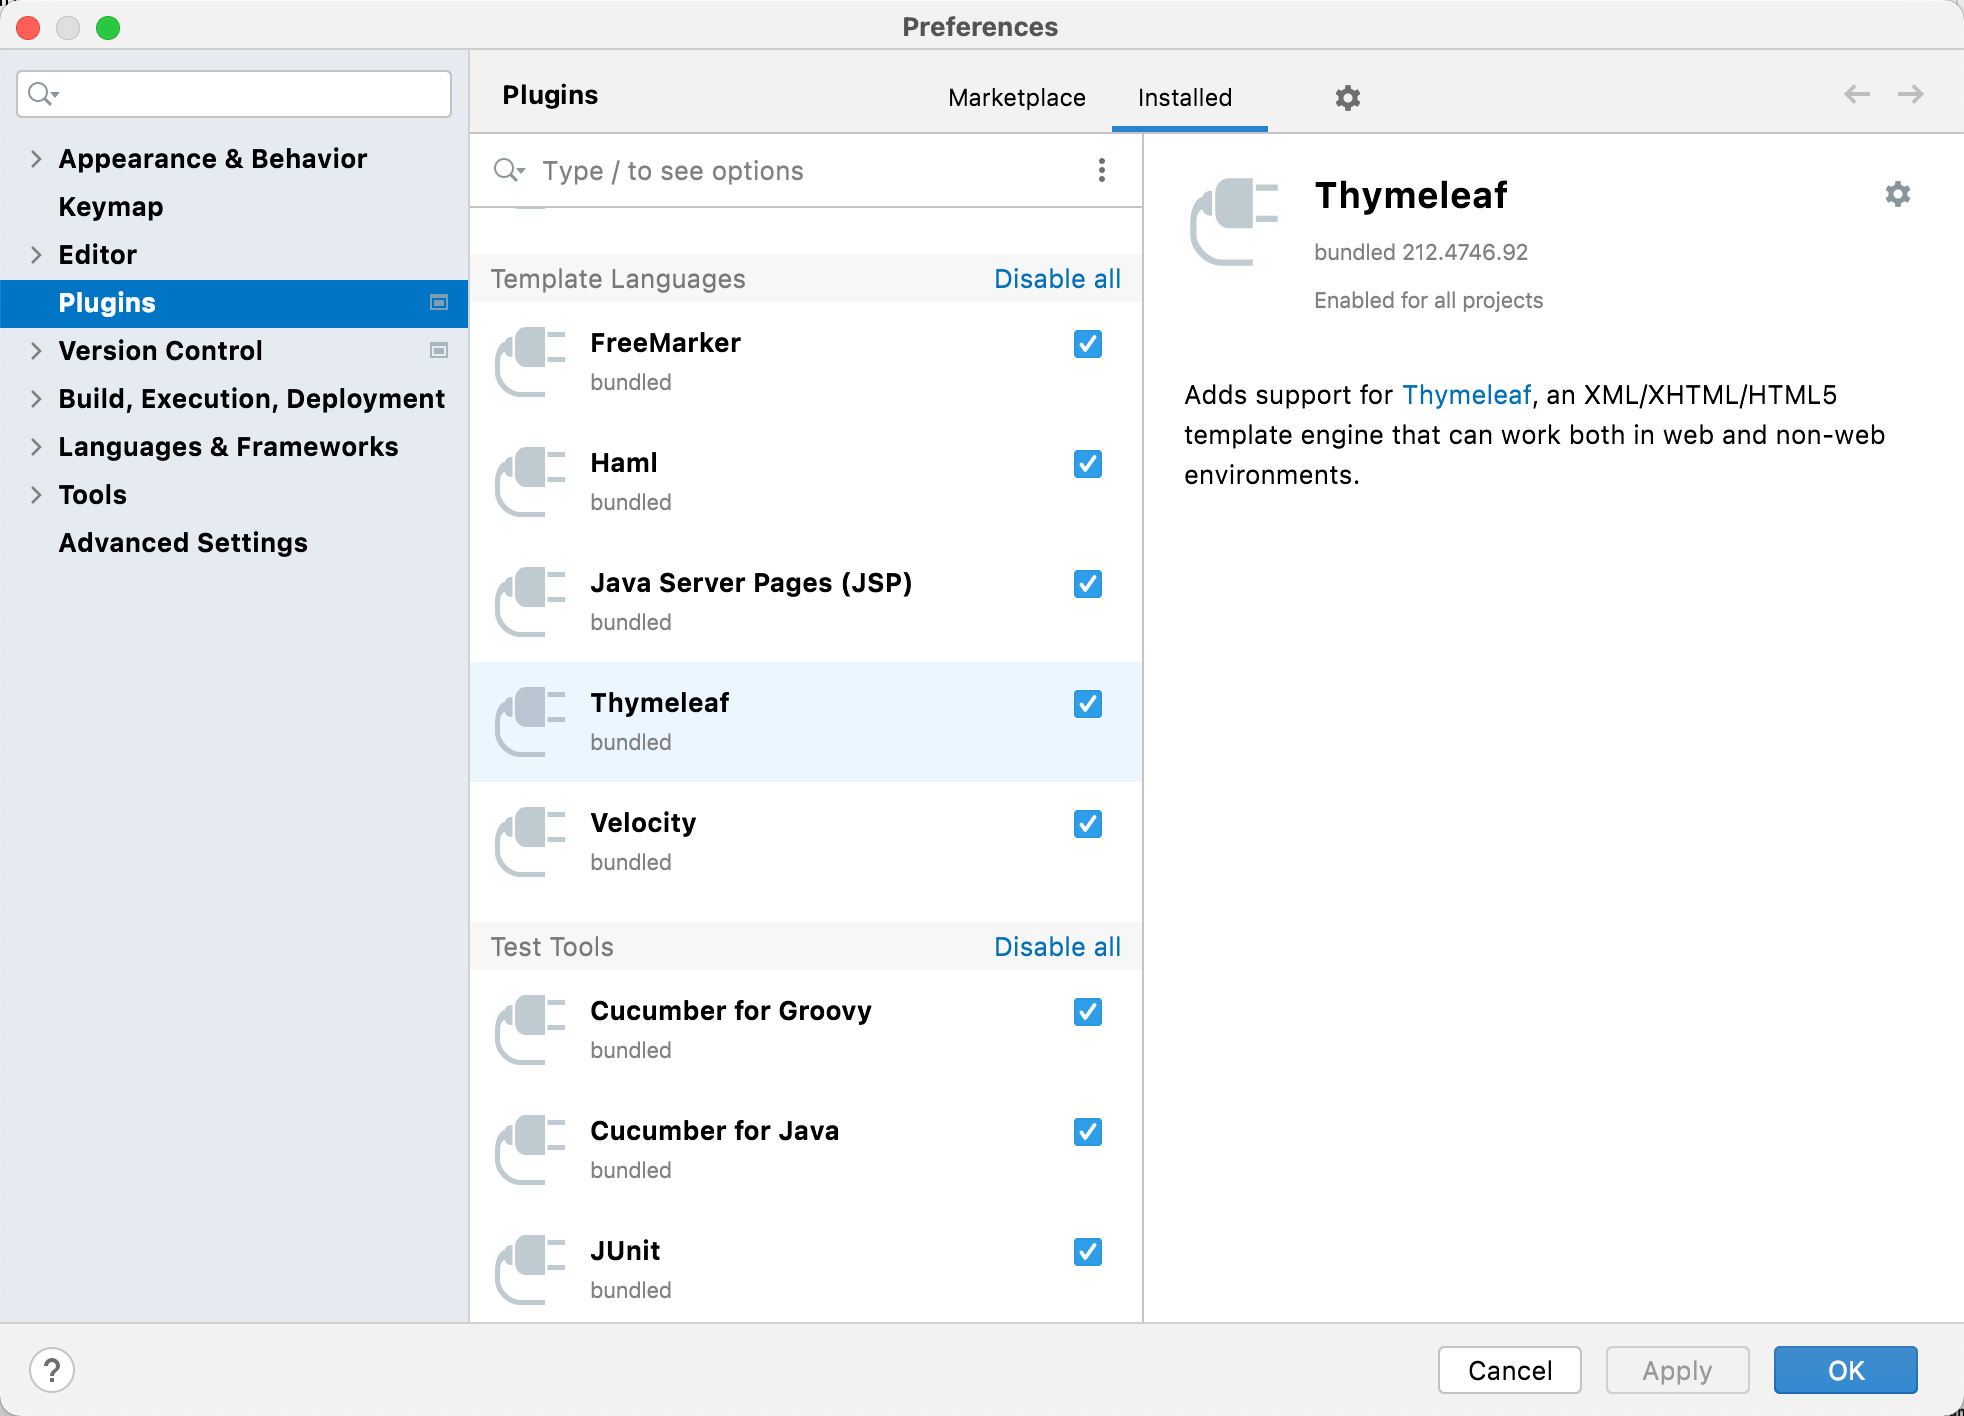Click the global plugins settings gear icon
The image size is (1964, 1416).
[x=1348, y=98]
